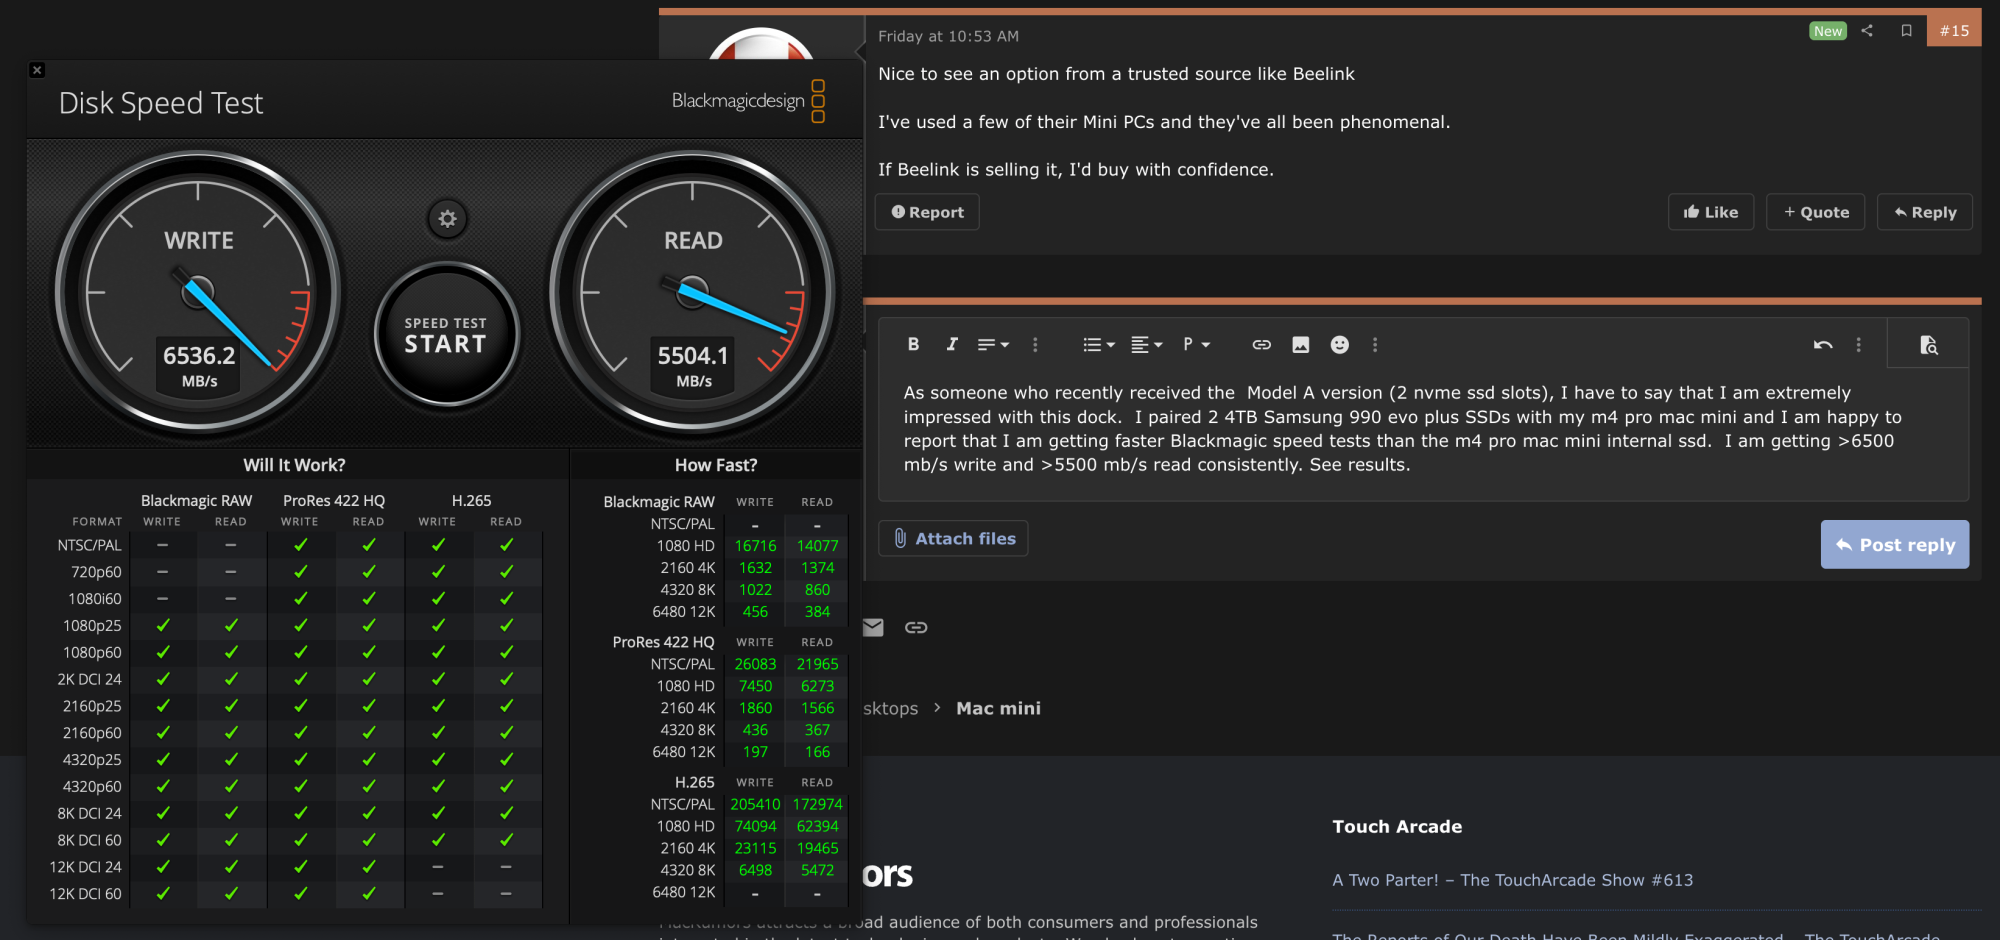Screen dimensions: 2000x940
Task: Share post #15 using the share icon
Action: click(1867, 30)
